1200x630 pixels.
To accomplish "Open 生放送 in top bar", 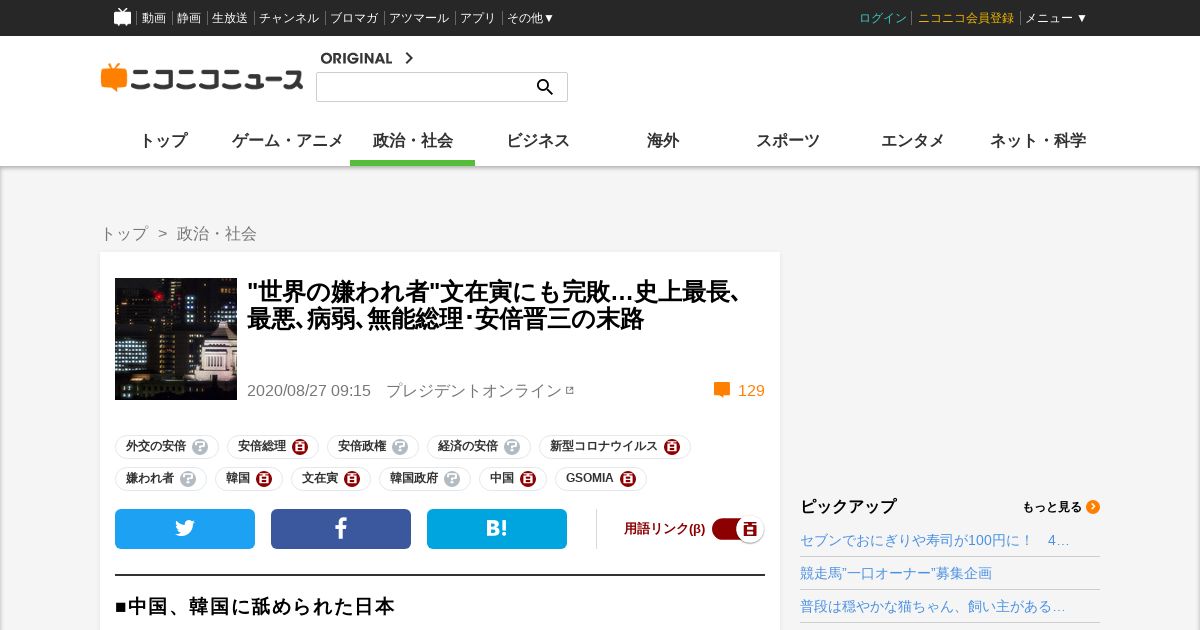I will coord(230,18).
